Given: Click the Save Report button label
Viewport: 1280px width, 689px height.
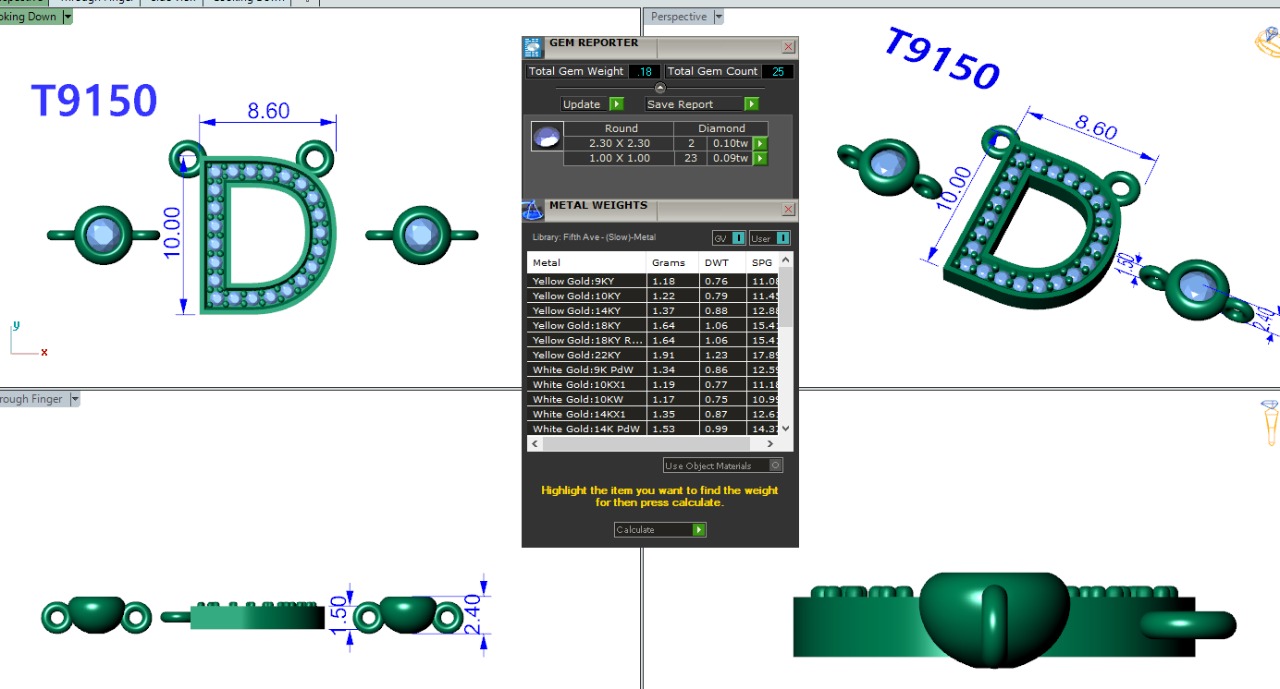Looking at the screenshot, I should [680, 104].
